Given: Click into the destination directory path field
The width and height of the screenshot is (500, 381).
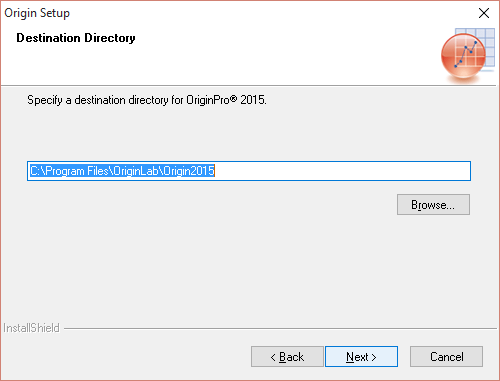Looking at the screenshot, I should pyautogui.click(x=249, y=171).
